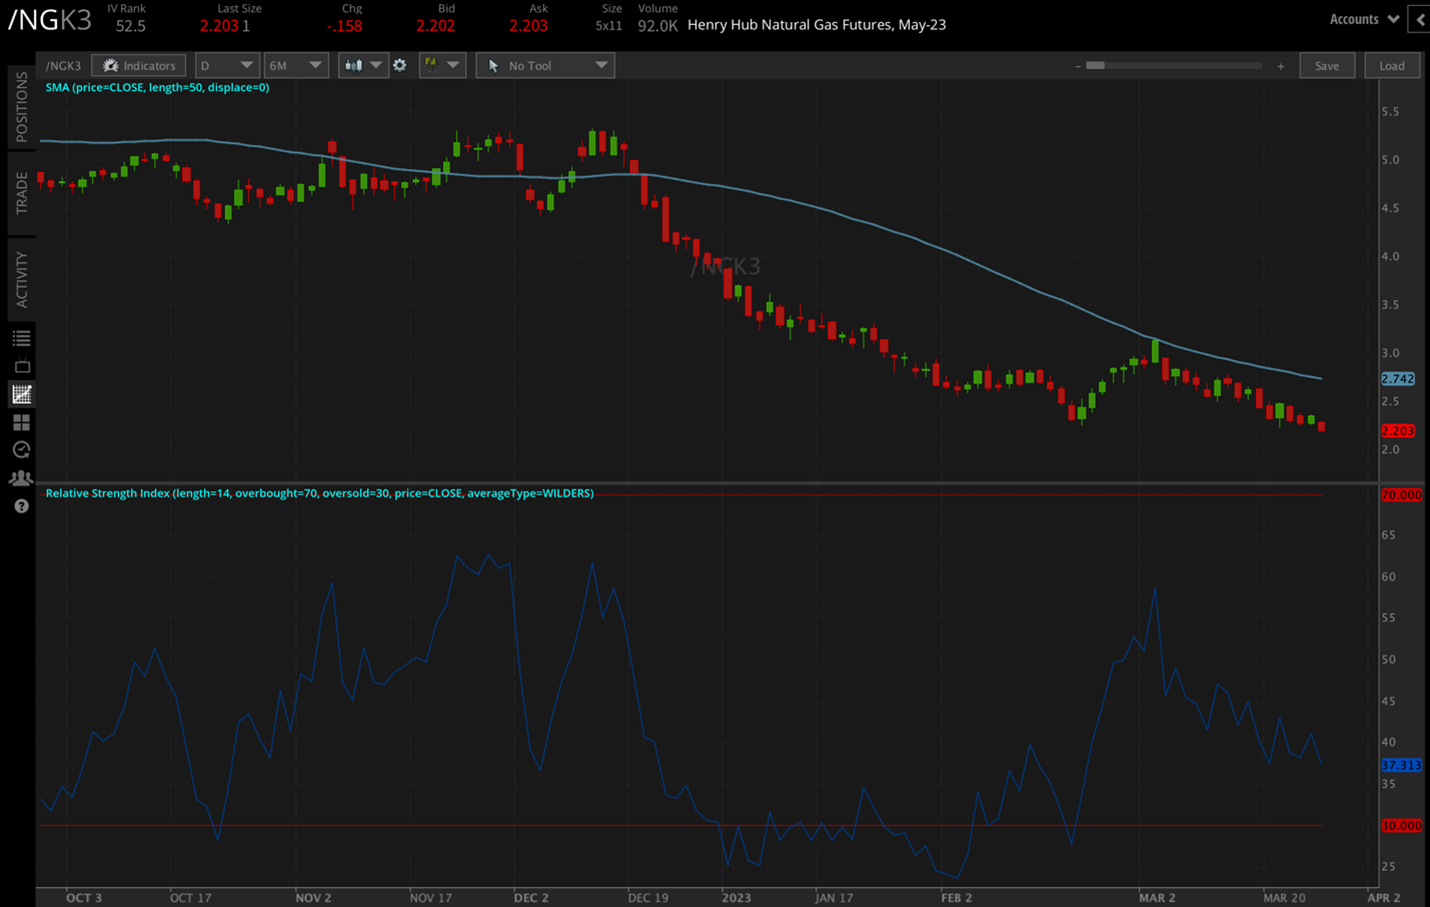Open thinkorswim TV from the left sidebar
Screen dimensions: 1430x907
click(x=21, y=366)
